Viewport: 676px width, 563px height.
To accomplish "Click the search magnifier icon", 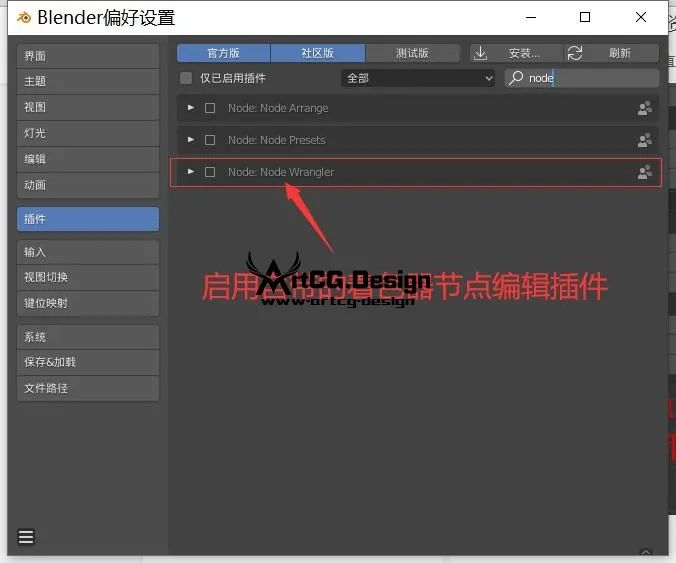I will pos(516,78).
